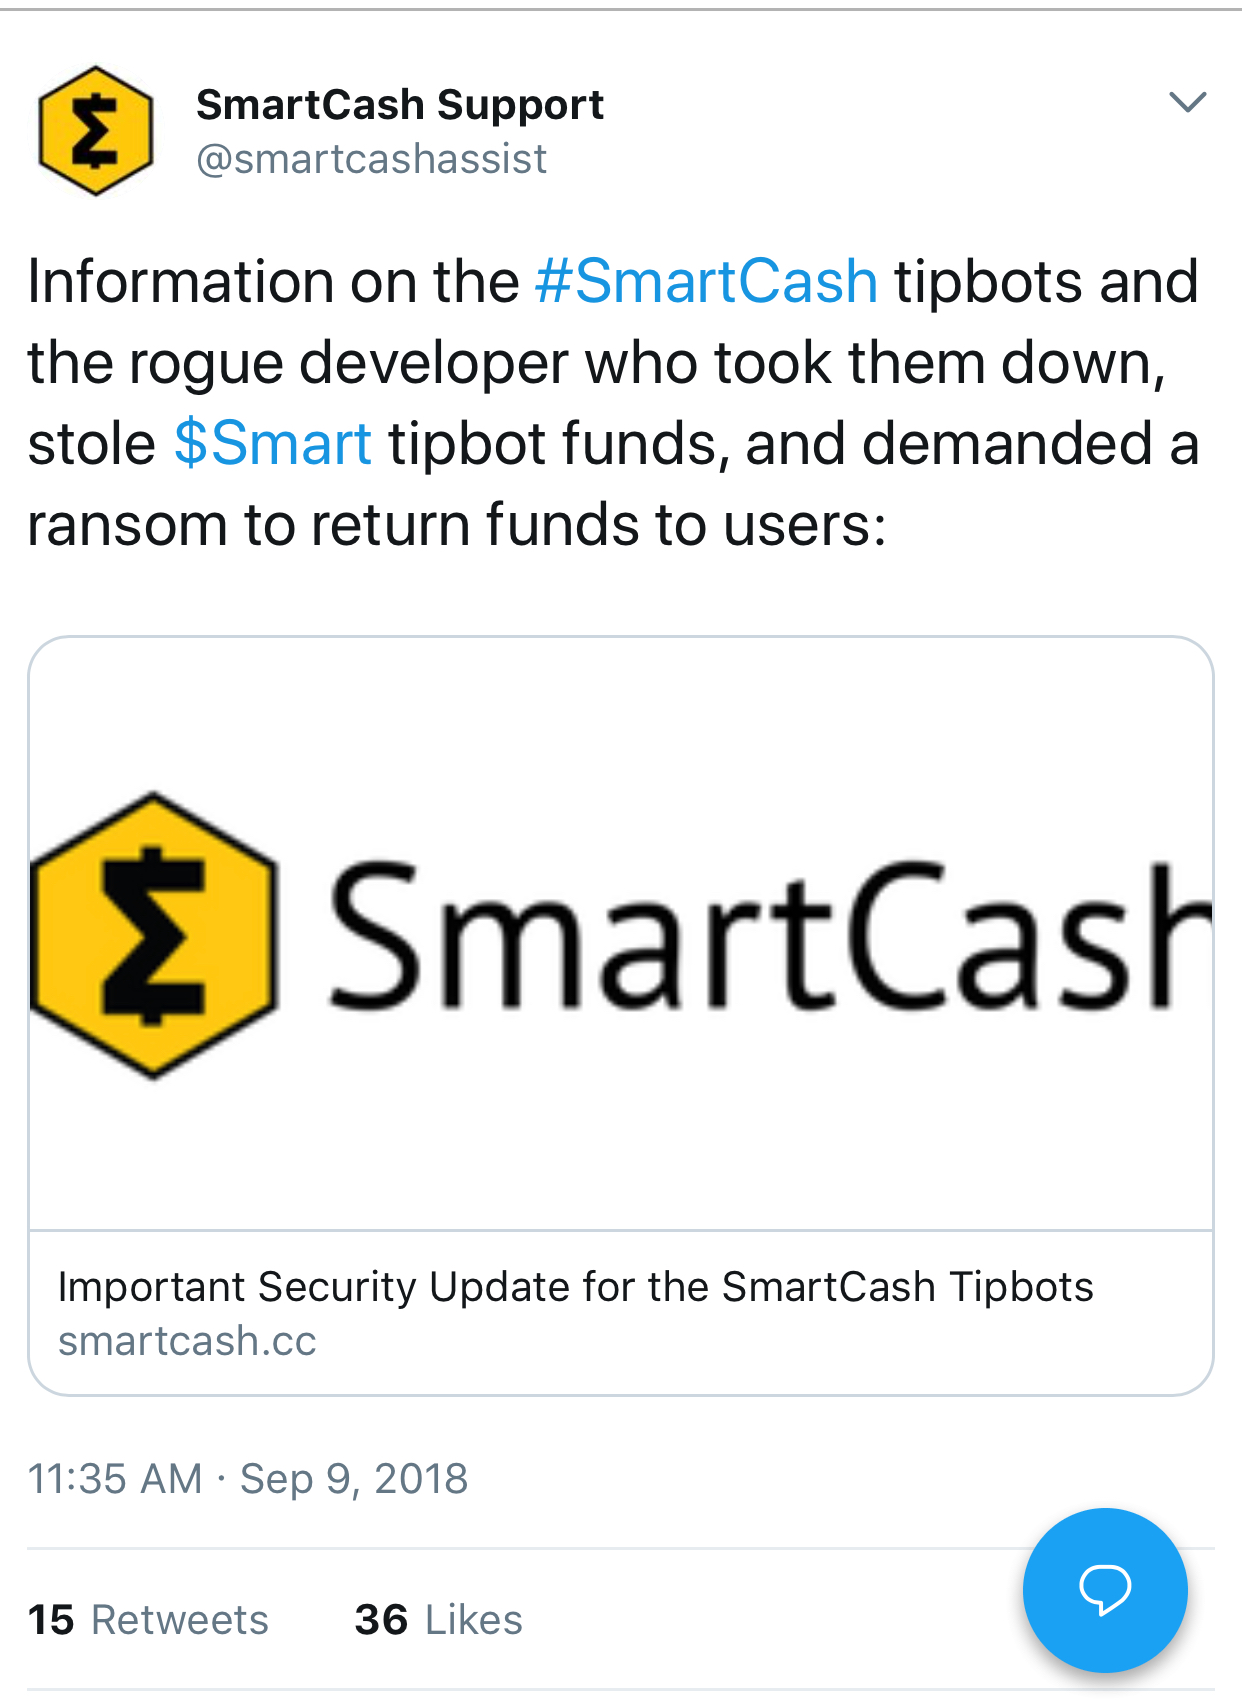Screen dimensions: 1242x1703
Task: Select the tweet text about rogue developer
Action: [x=613, y=403]
